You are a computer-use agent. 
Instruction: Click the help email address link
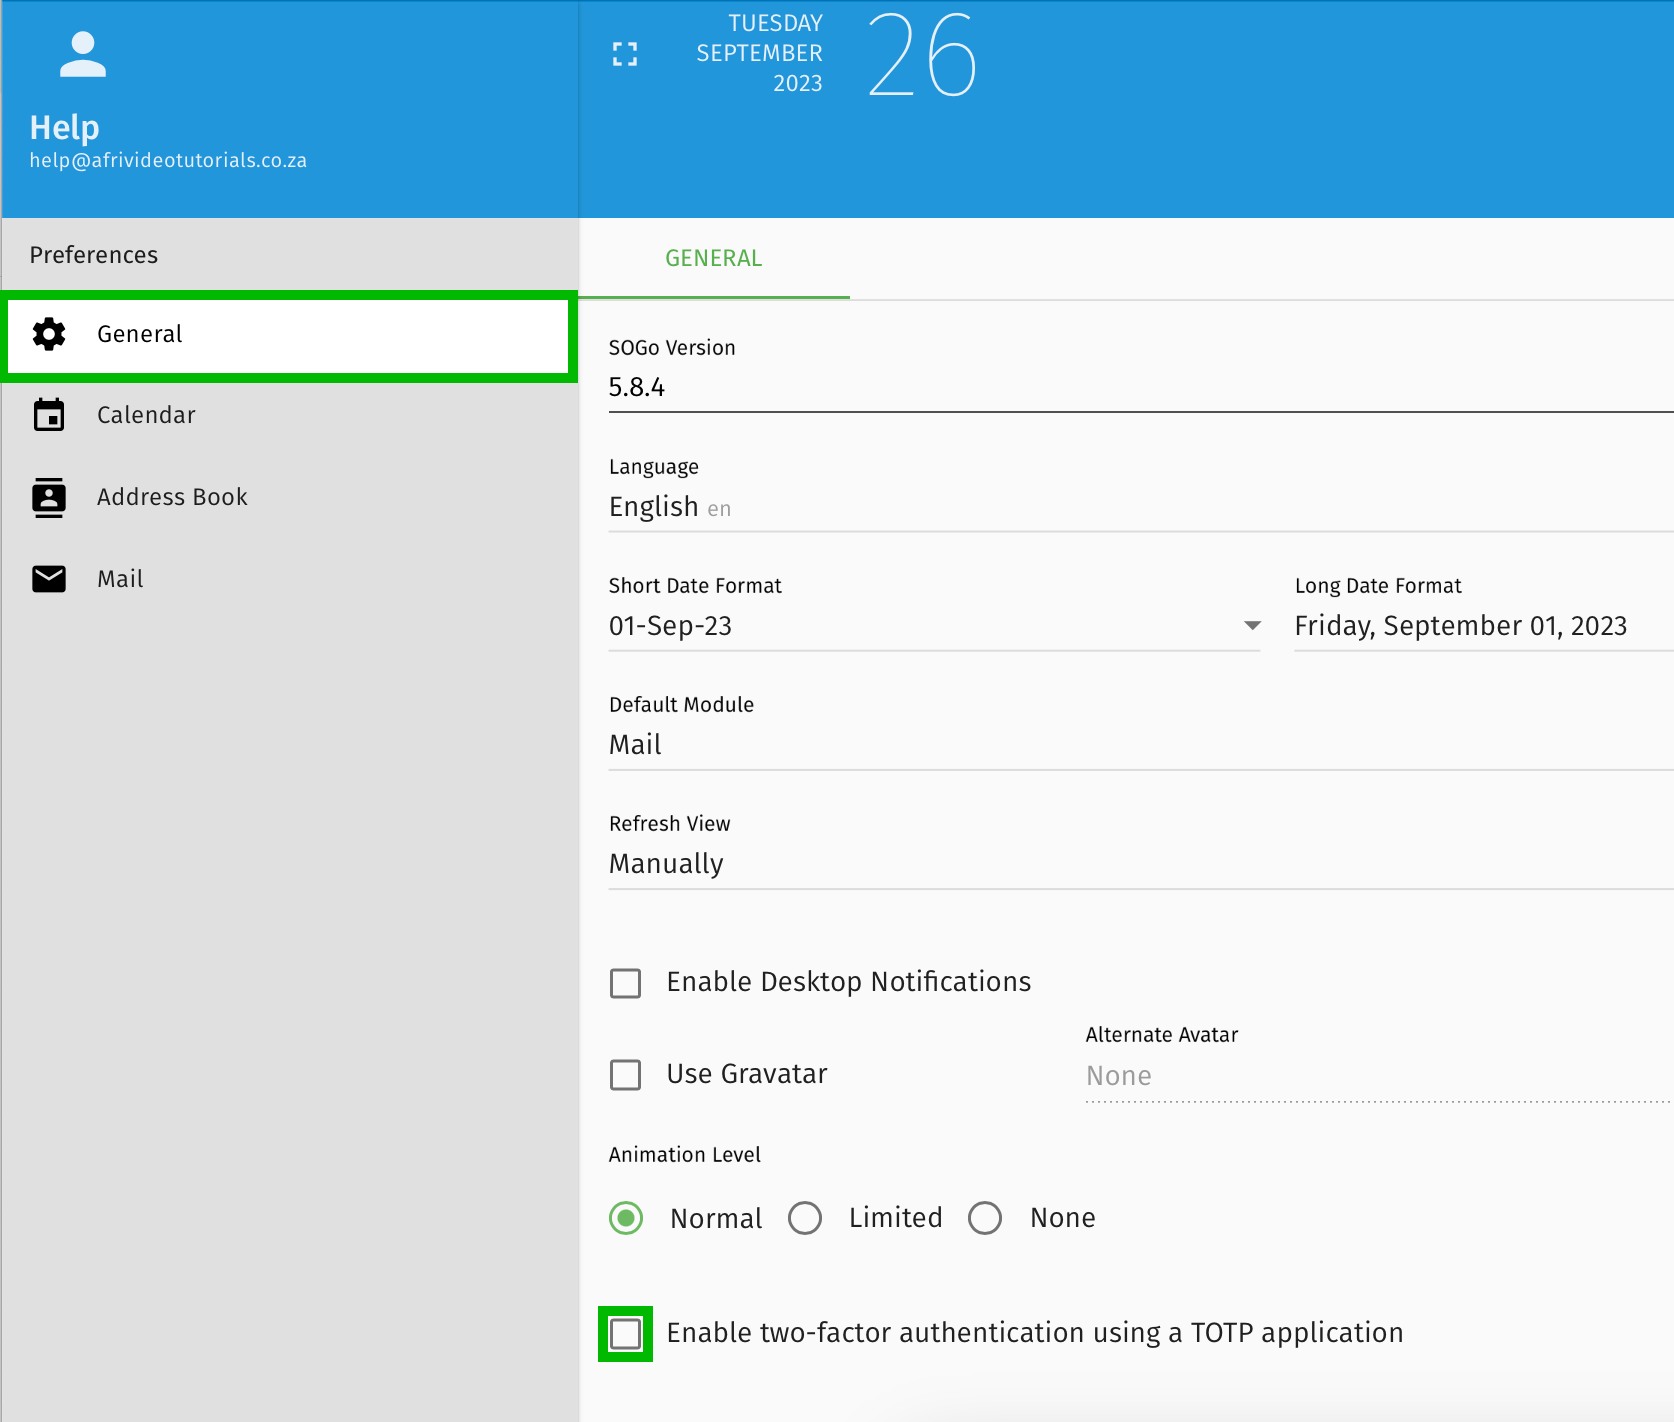pos(168,161)
